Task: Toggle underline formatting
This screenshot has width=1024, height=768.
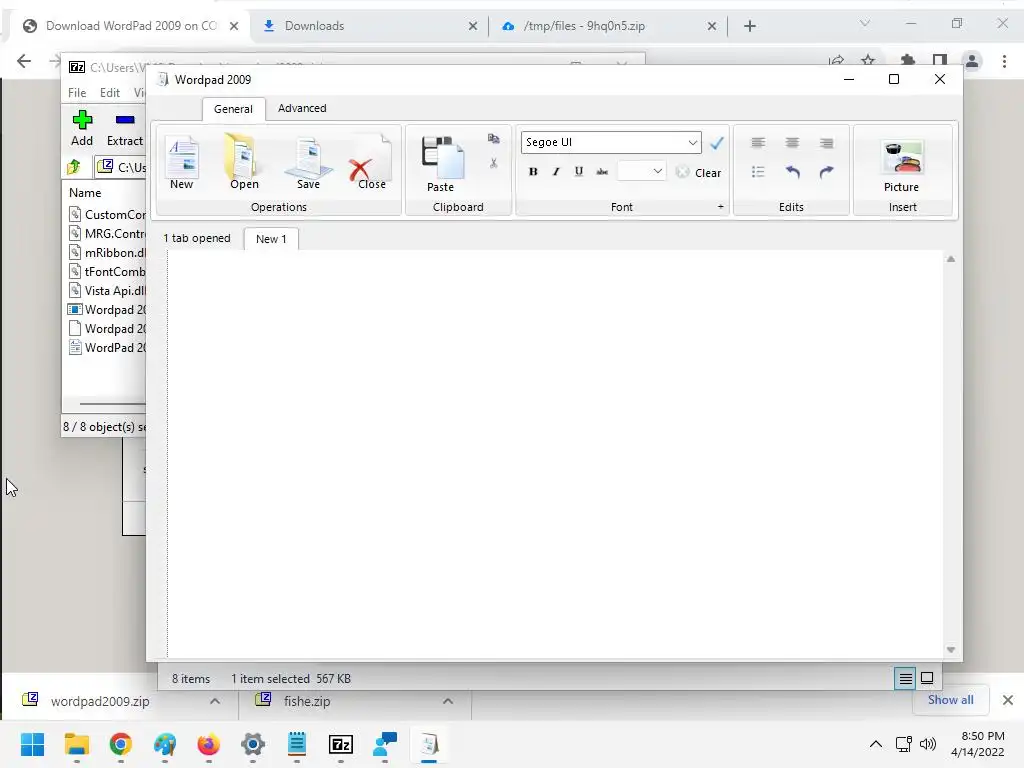Action: (579, 172)
